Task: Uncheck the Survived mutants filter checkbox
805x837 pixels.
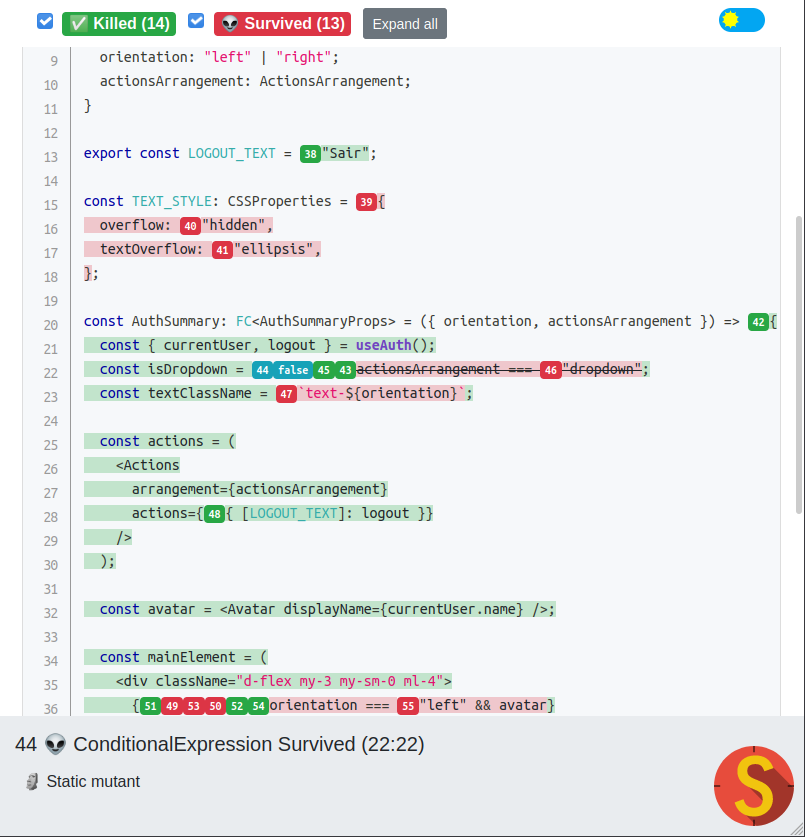Action: (196, 21)
